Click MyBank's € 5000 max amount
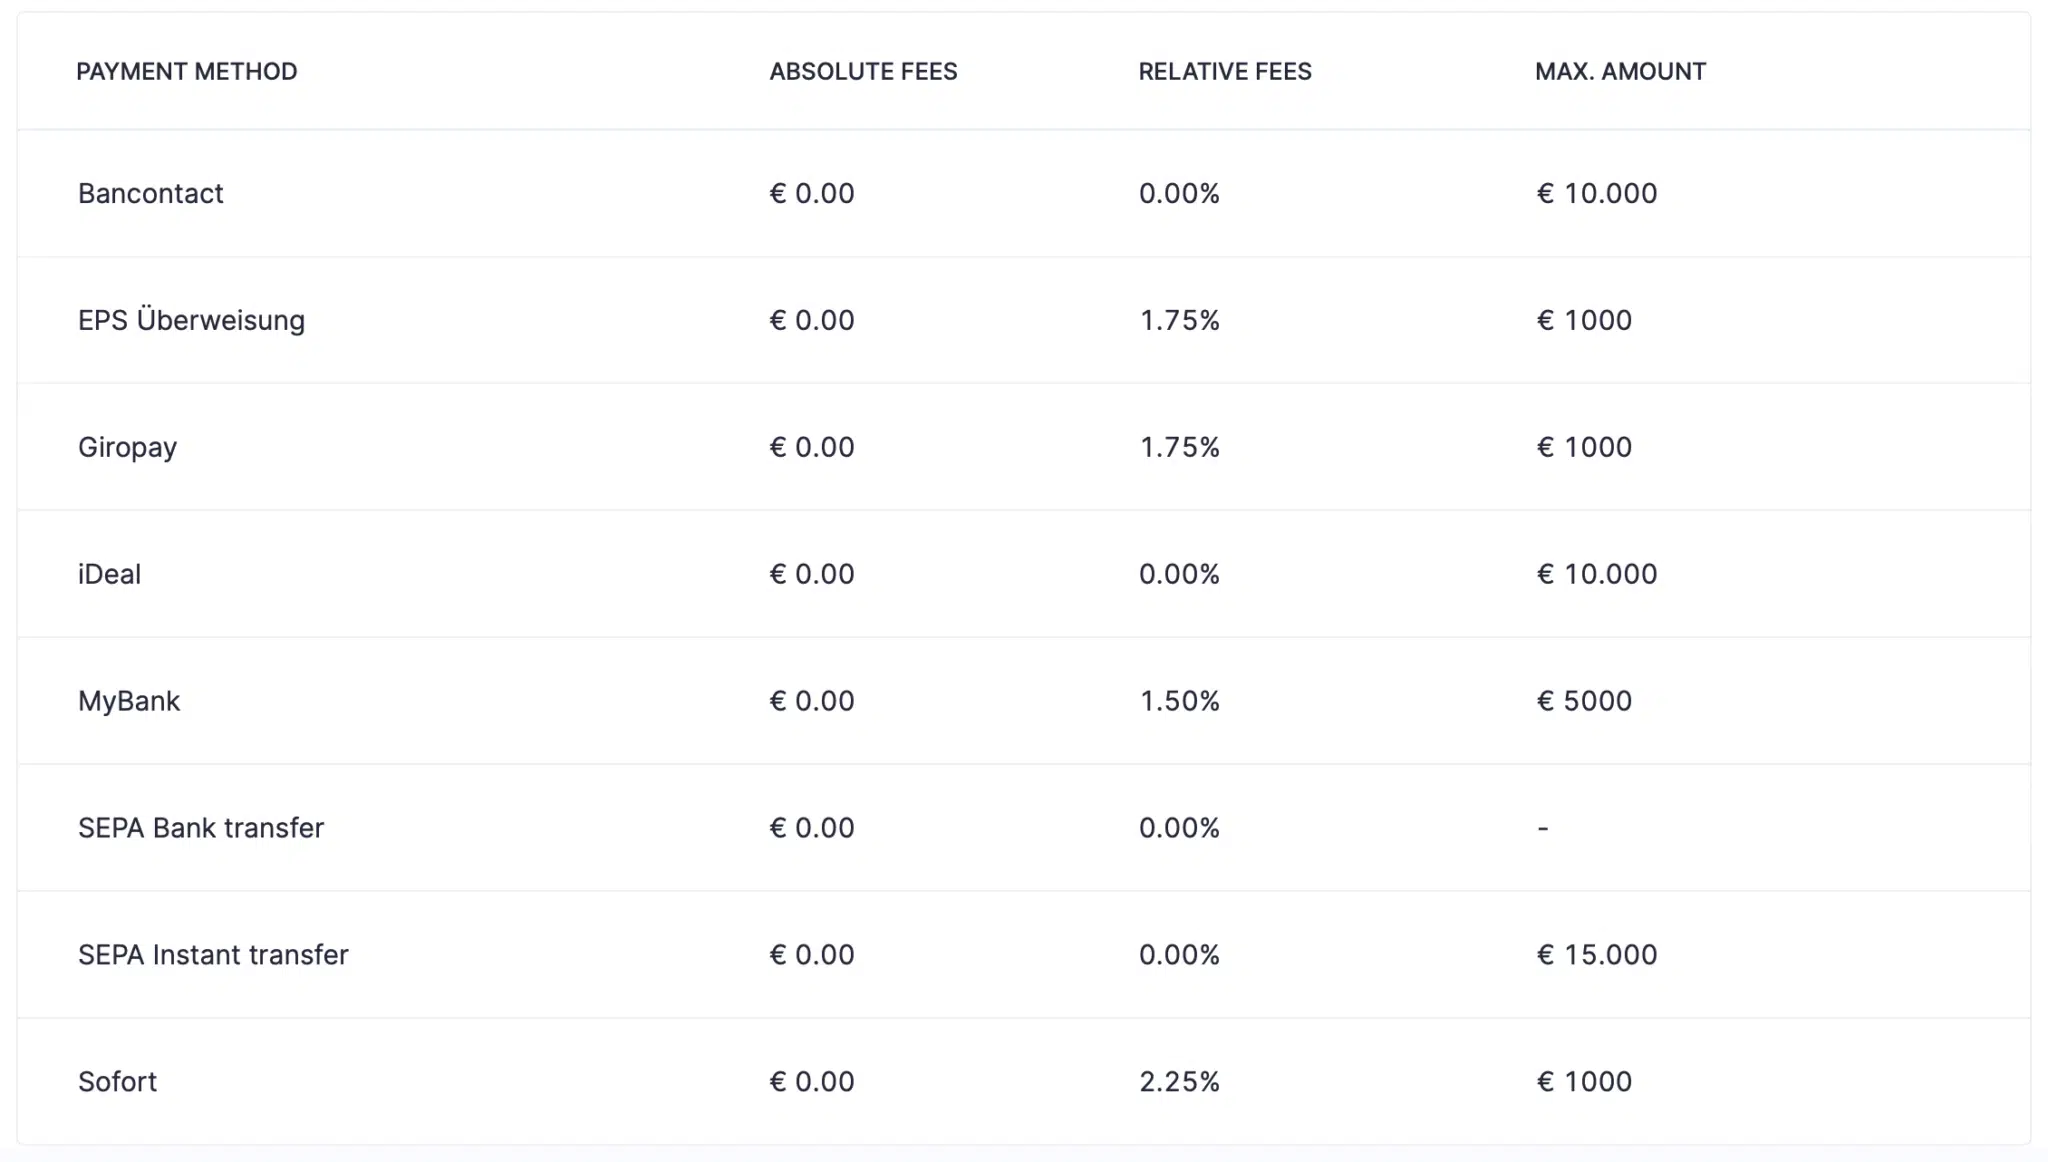This screenshot has height=1162, width=2048. [1584, 701]
